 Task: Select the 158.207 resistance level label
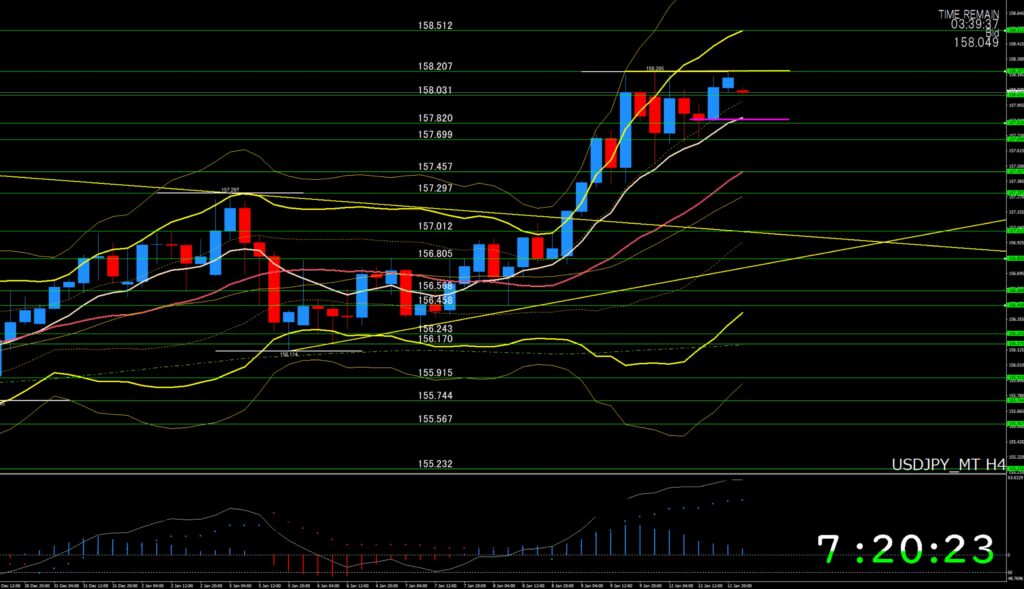click(x=436, y=67)
